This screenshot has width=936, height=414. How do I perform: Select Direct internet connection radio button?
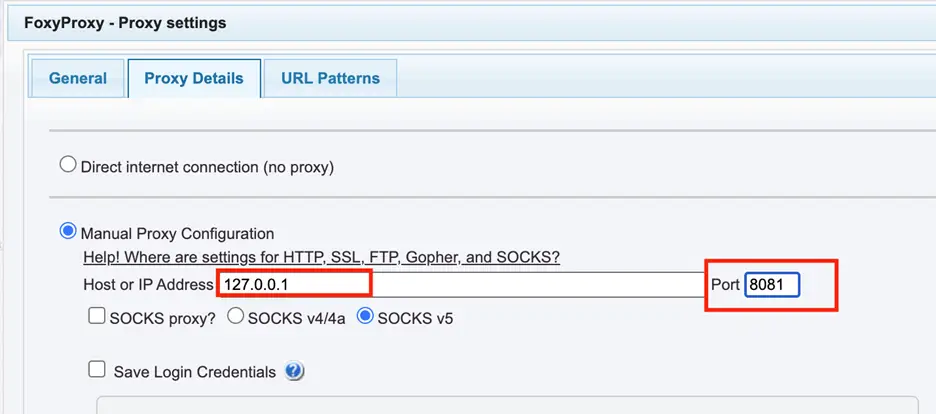(68, 165)
